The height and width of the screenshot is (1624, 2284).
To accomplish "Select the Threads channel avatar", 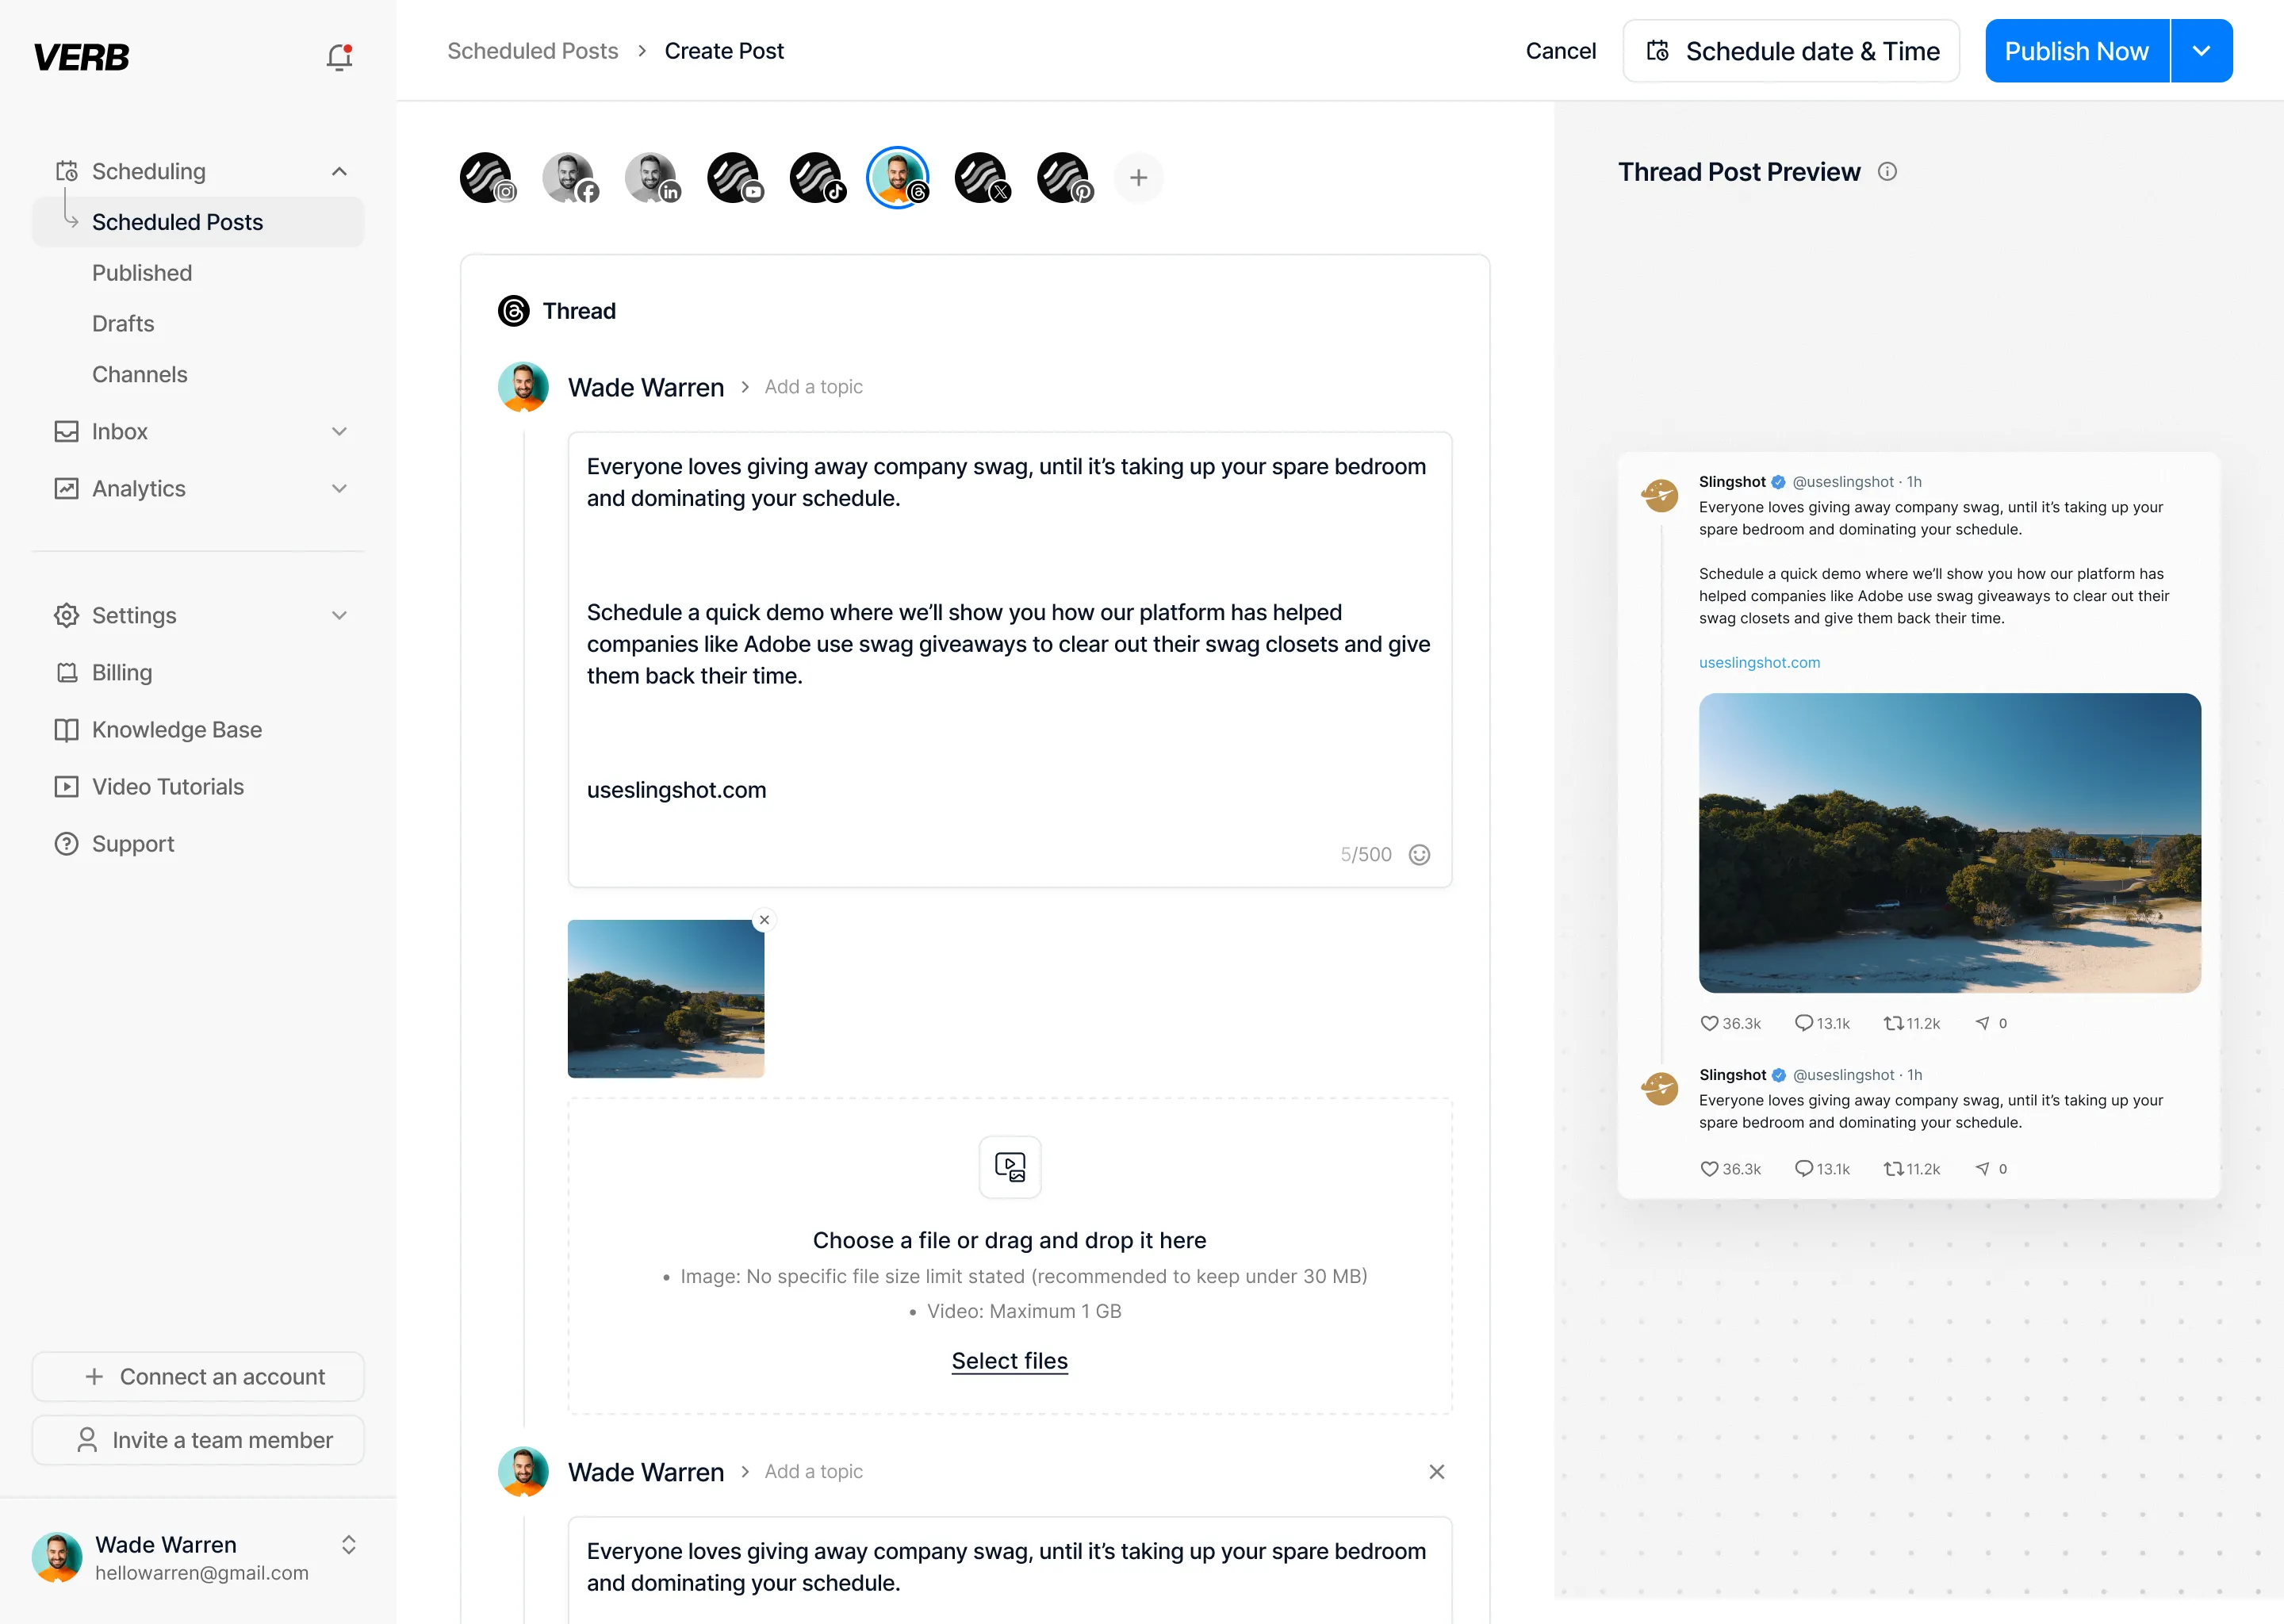I will [x=898, y=178].
